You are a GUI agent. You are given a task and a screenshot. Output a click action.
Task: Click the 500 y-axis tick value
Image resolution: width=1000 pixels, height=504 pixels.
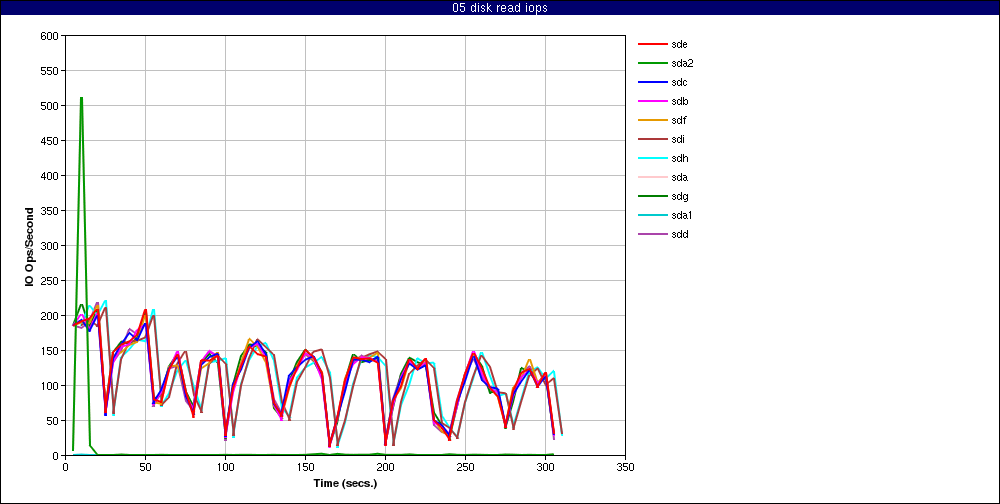pos(50,106)
